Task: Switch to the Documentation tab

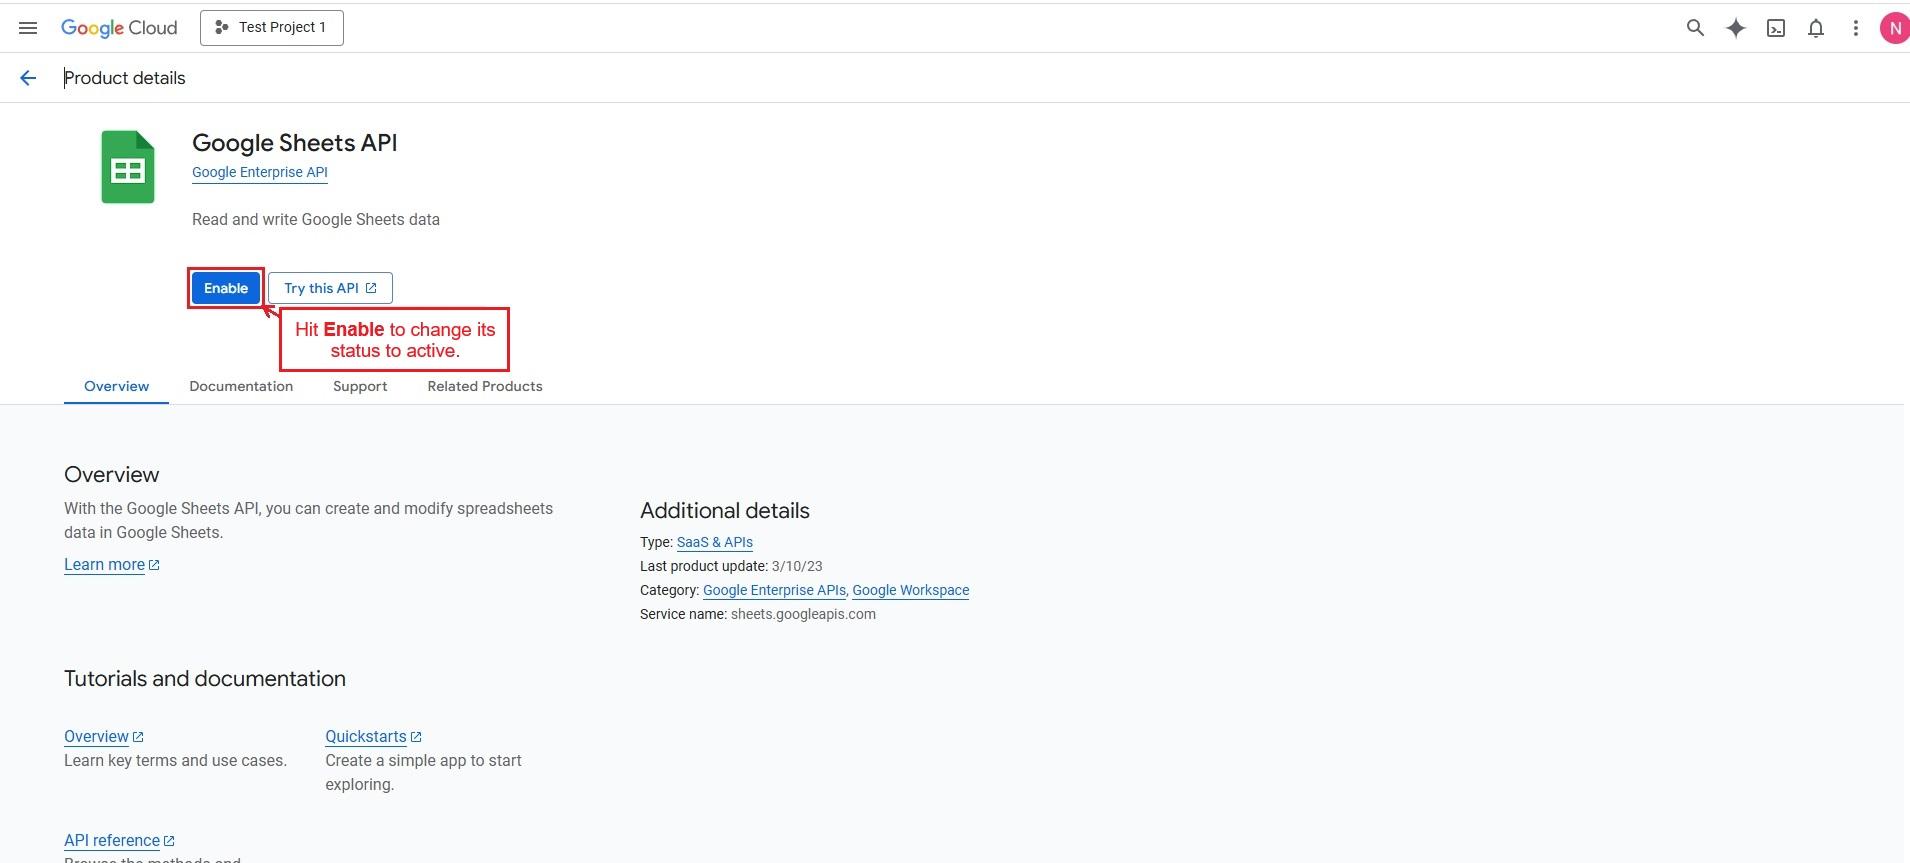Action: (x=241, y=386)
